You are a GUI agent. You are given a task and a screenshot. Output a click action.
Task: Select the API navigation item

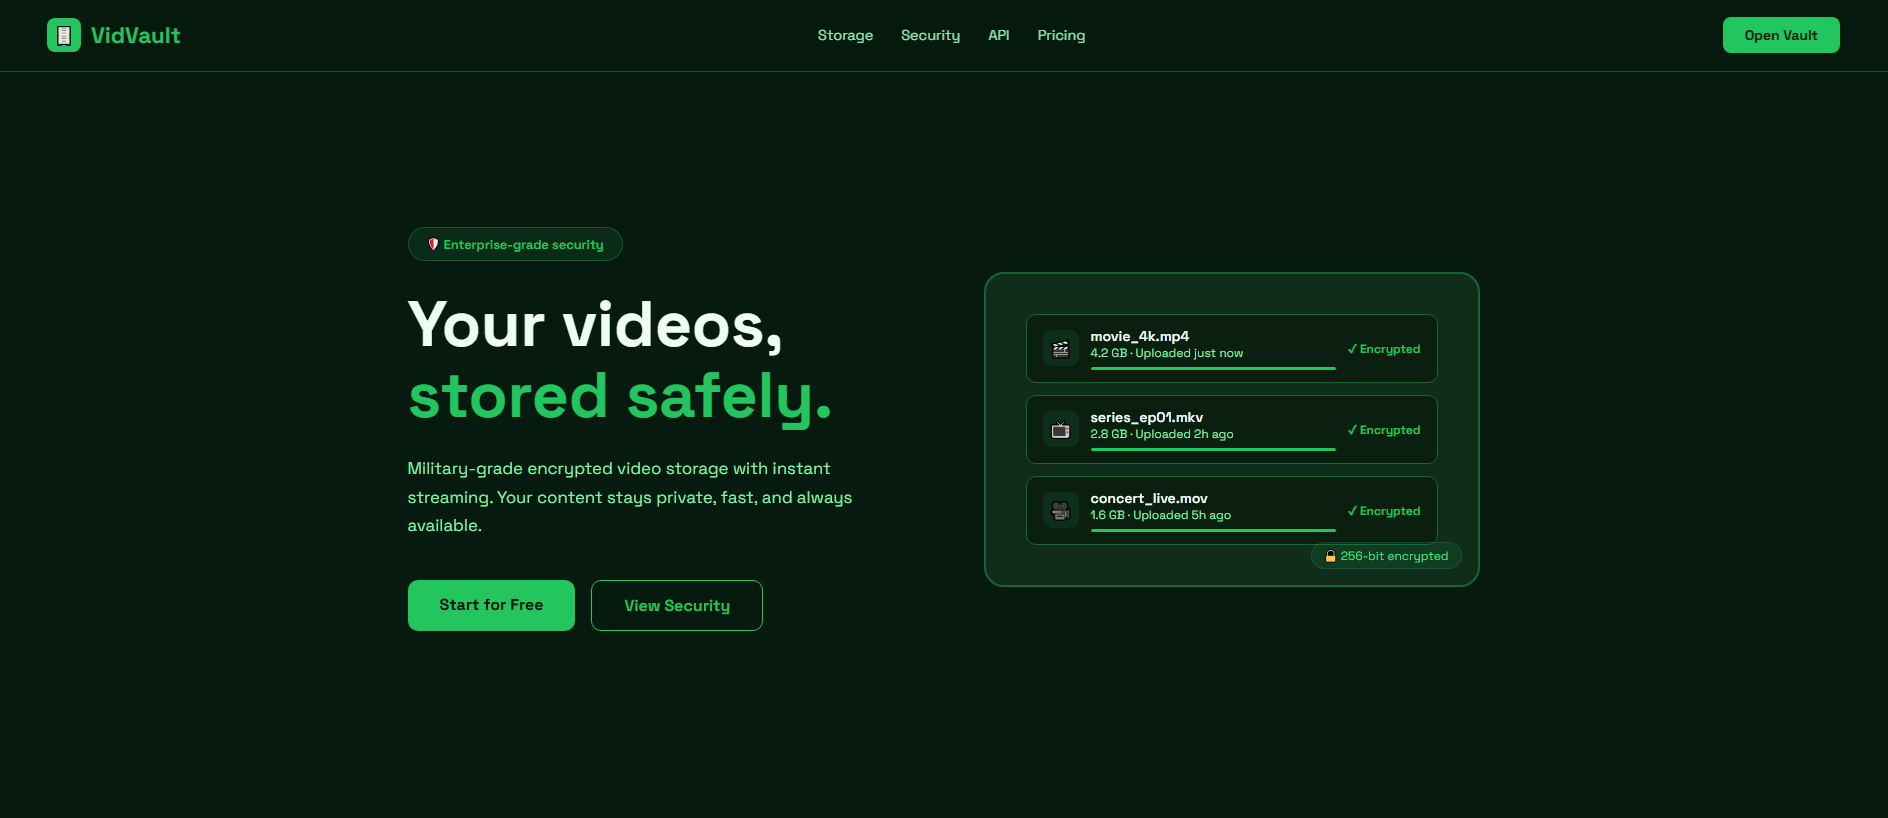[999, 35]
